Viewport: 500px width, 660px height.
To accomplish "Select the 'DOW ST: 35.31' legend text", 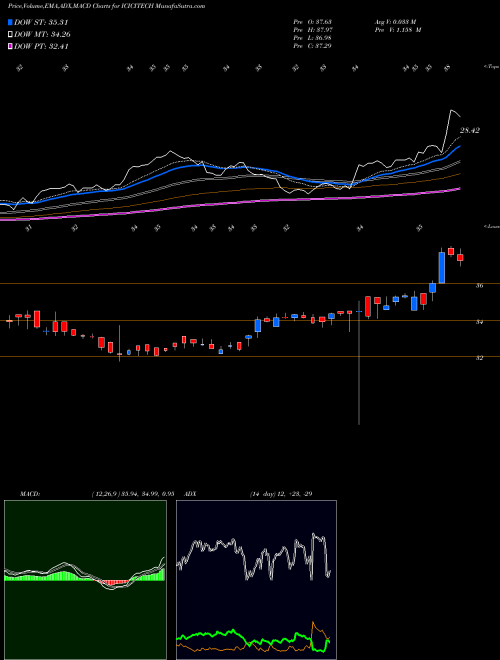I will [x=41, y=22].
